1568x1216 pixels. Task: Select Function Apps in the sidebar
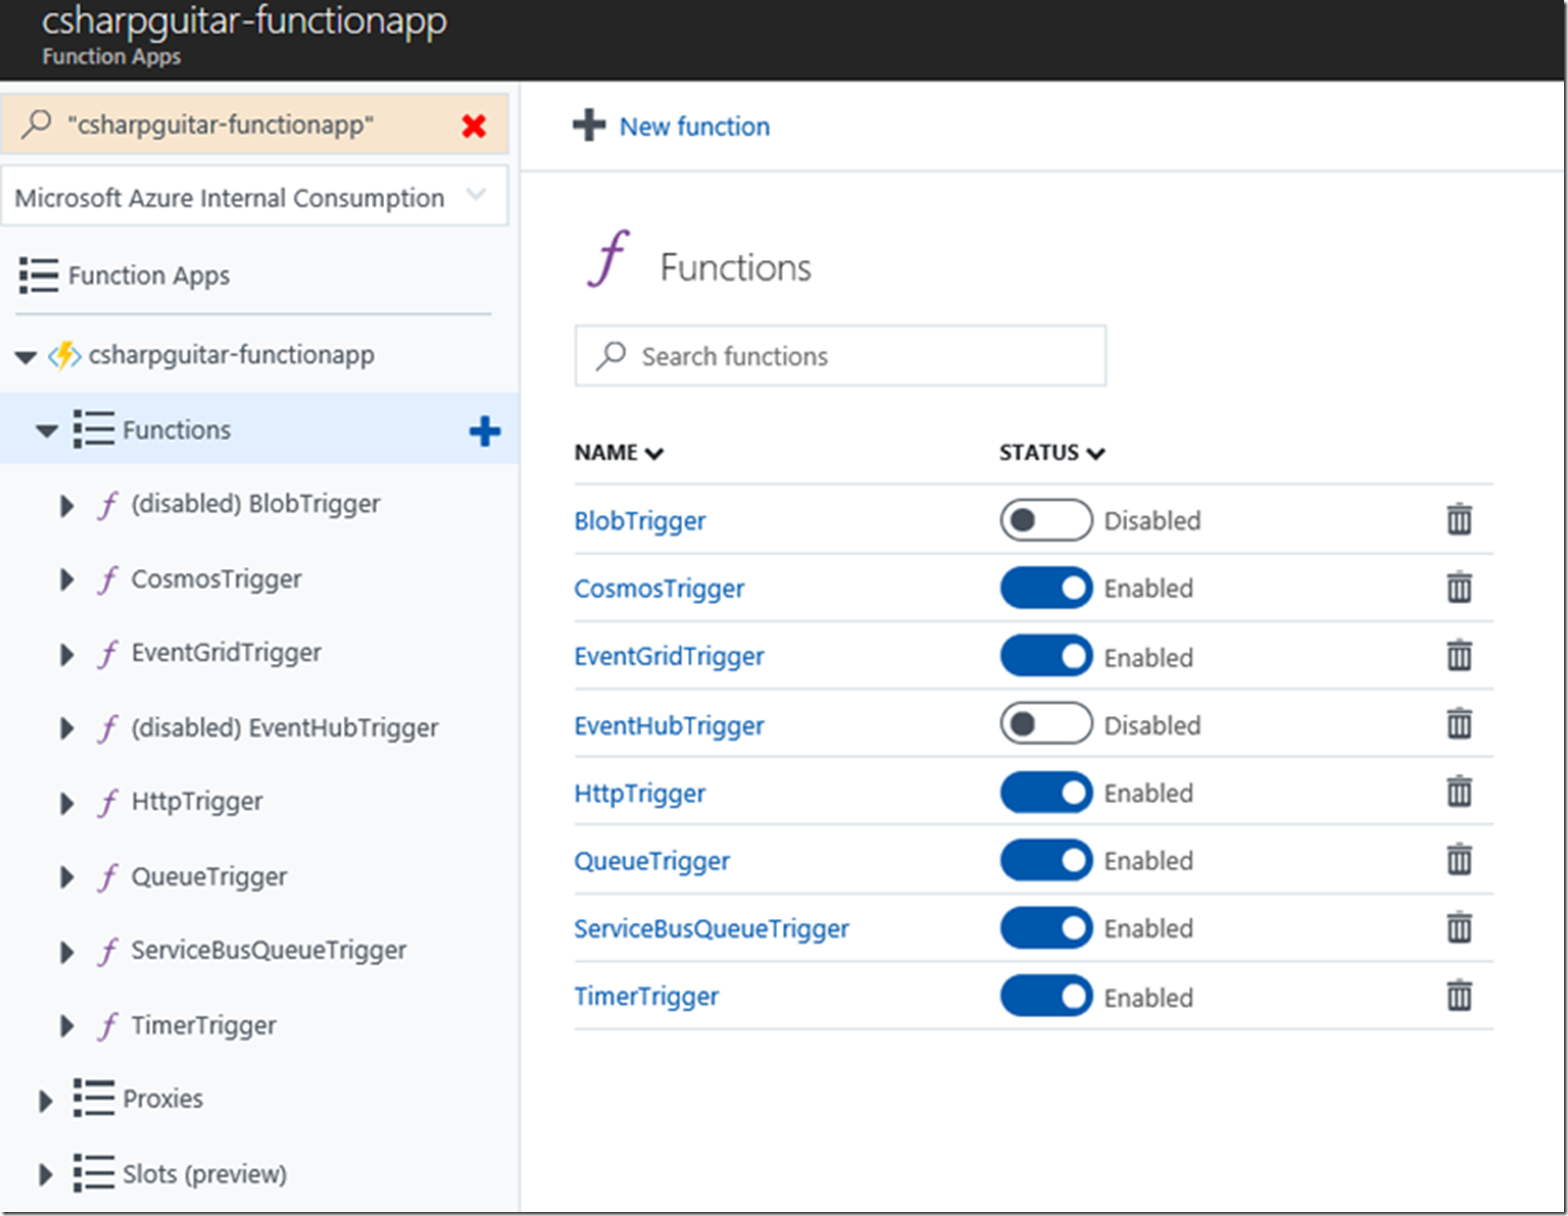coord(149,275)
